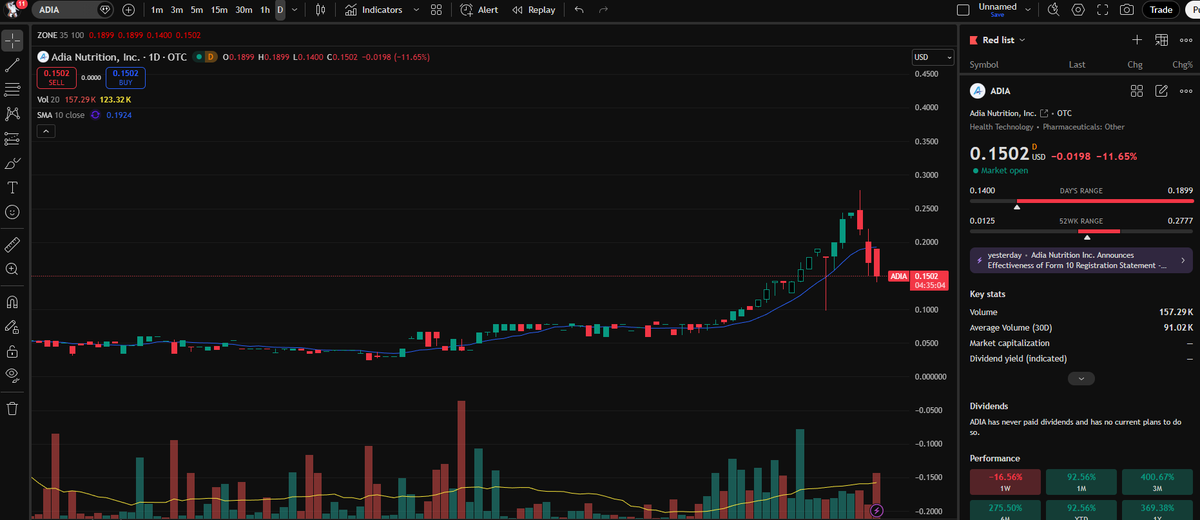This screenshot has height=520, width=1200.
Task: Expand the timeframe interval dropdown arrow
Action: coord(294,10)
